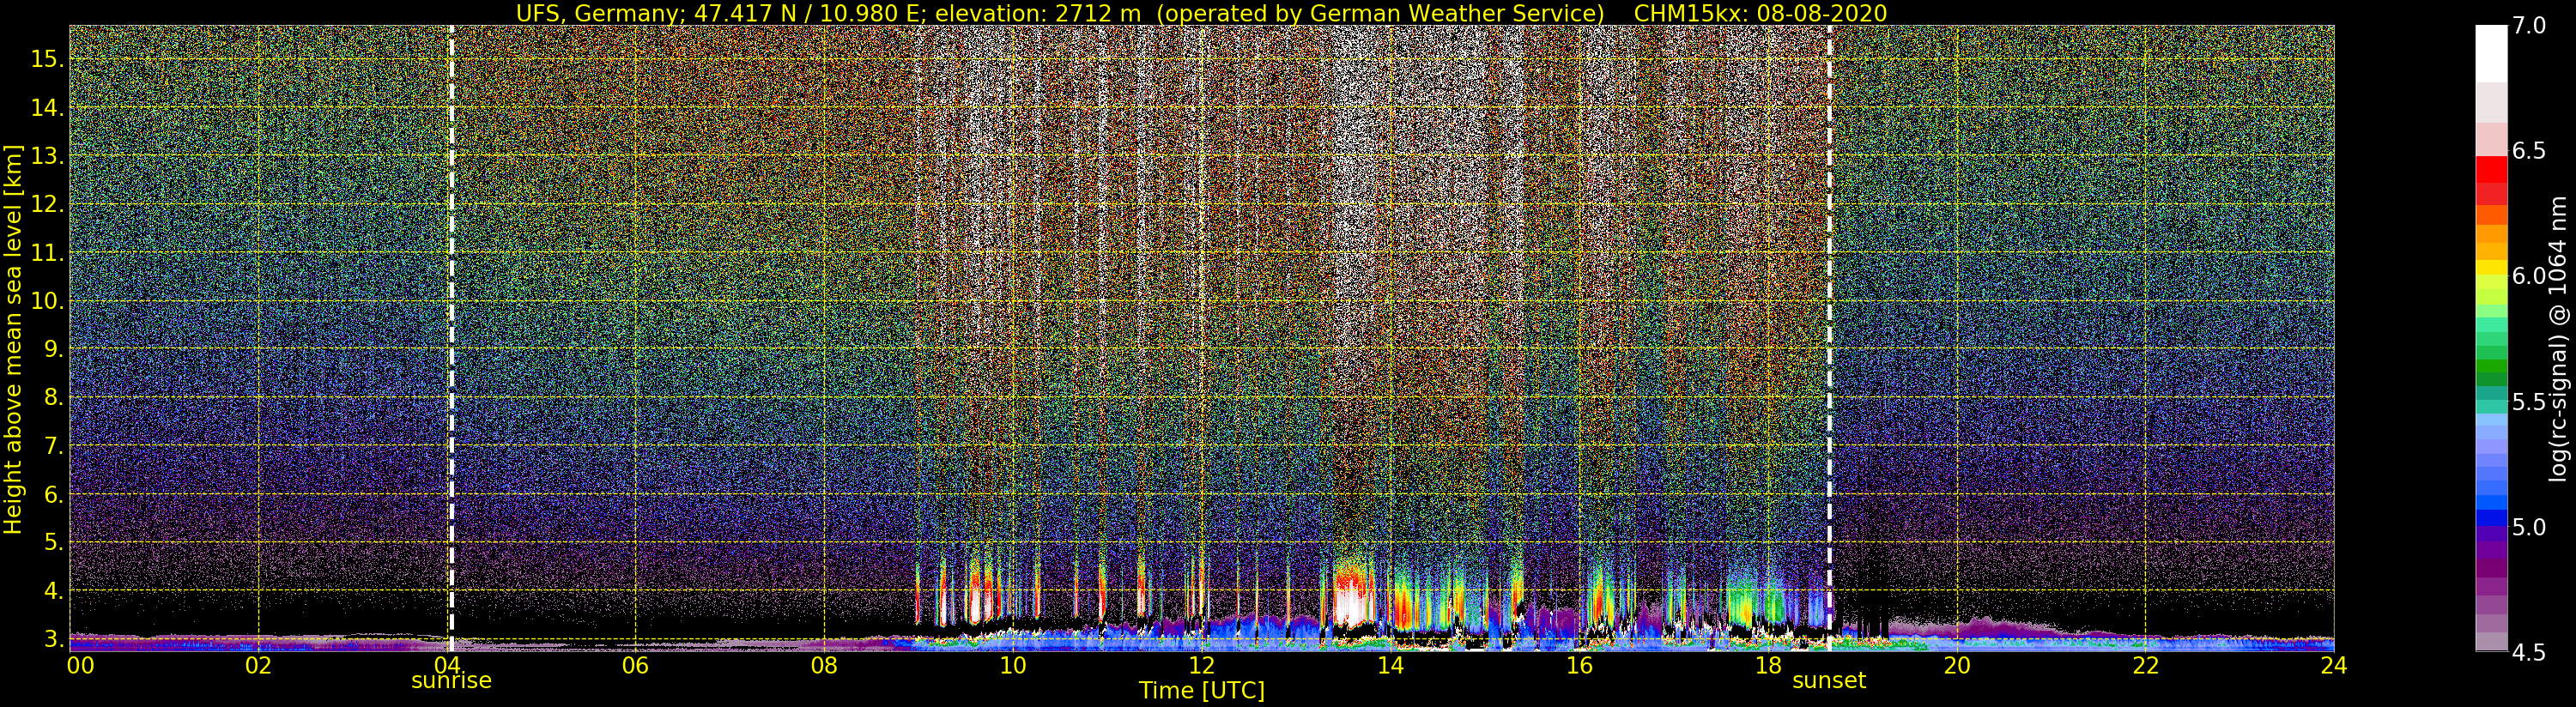Click height tick '3.' on the y-axis
Image resolution: width=2576 pixels, height=707 pixels.
pyautogui.click(x=53, y=639)
